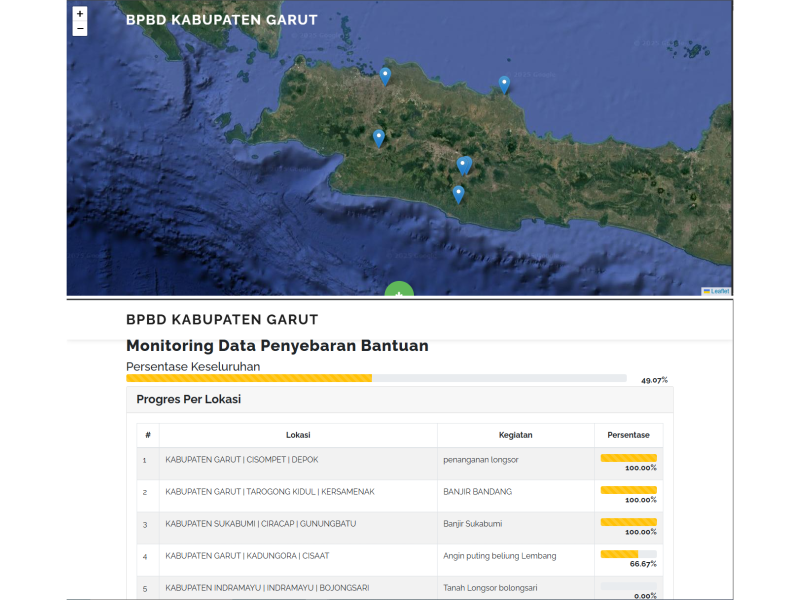Screen dimensions: 800x600
Task: Click the BPBD Kabupaten Garut header above Monitoring
Action: (x=221, y=320)
